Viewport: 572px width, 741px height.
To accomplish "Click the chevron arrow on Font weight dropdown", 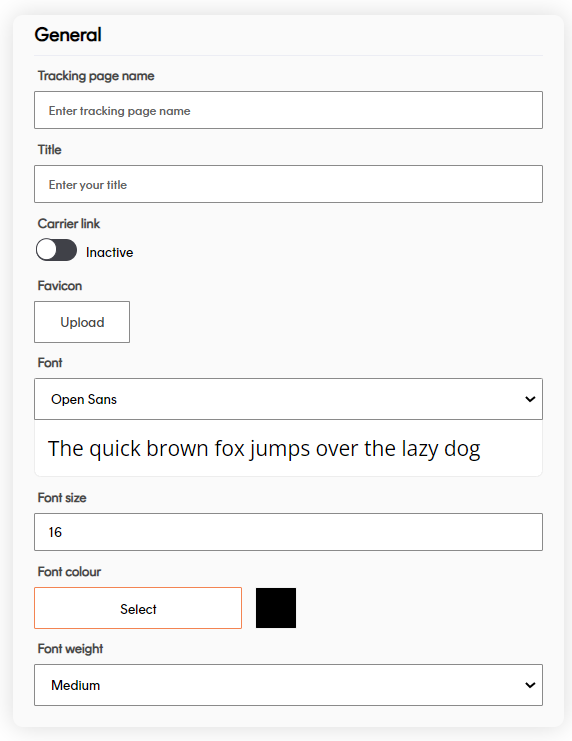I will coord(530,685).
